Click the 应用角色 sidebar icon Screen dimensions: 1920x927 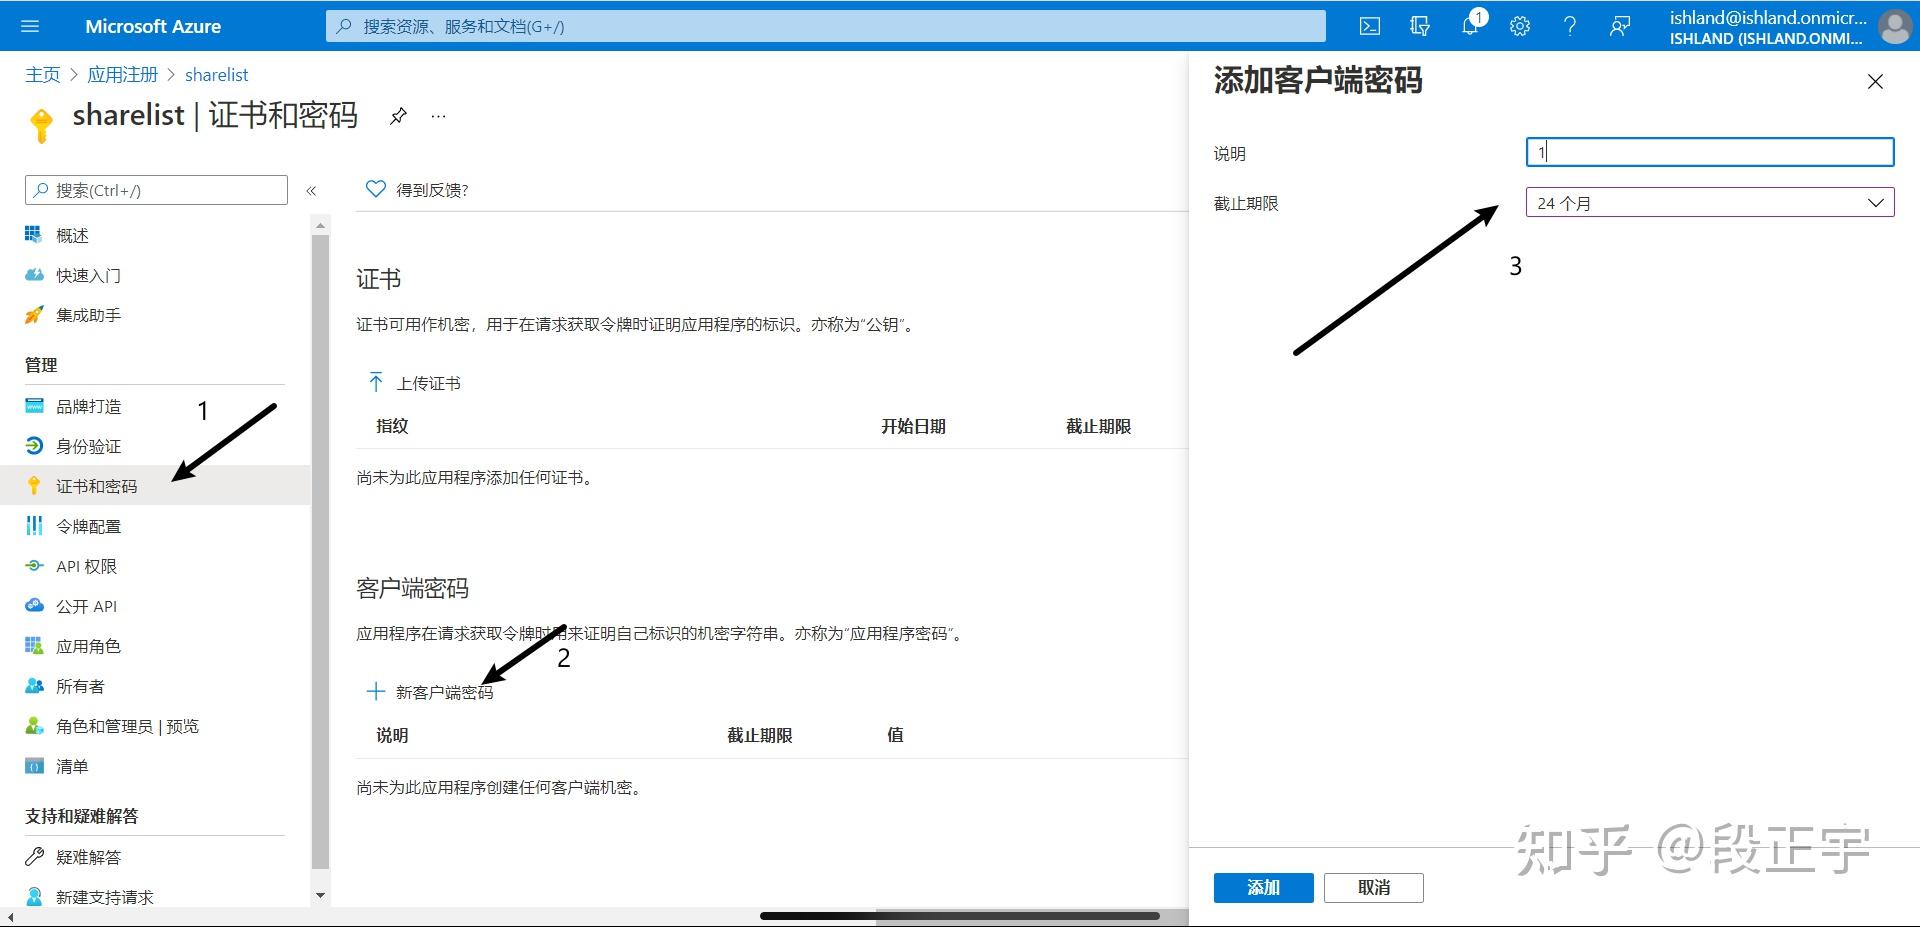click(34, 646)
